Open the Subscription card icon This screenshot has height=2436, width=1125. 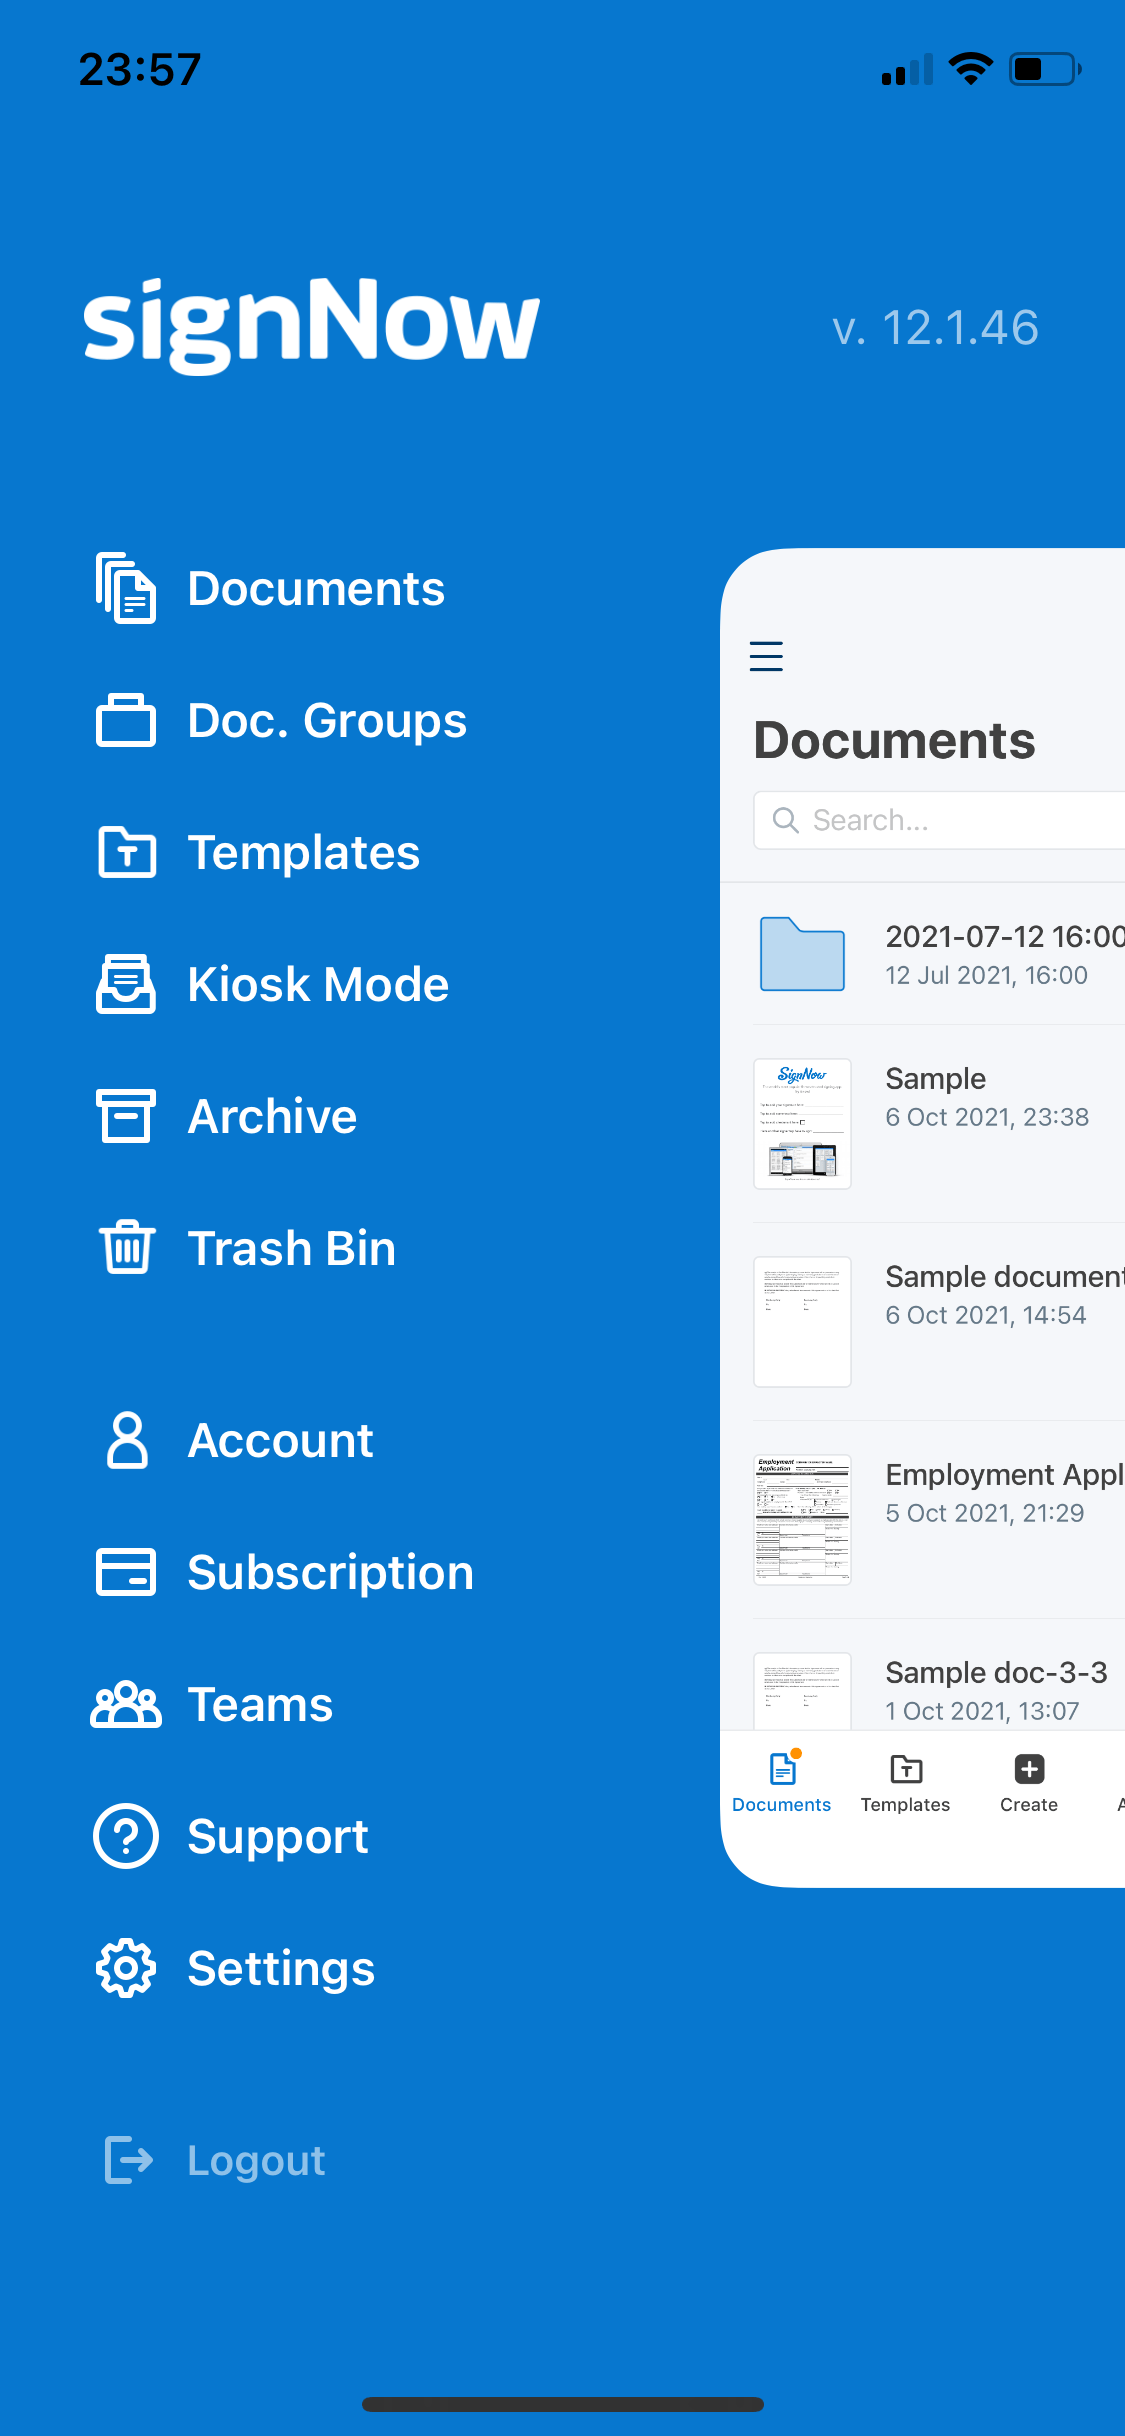(x=126, y=1572)
